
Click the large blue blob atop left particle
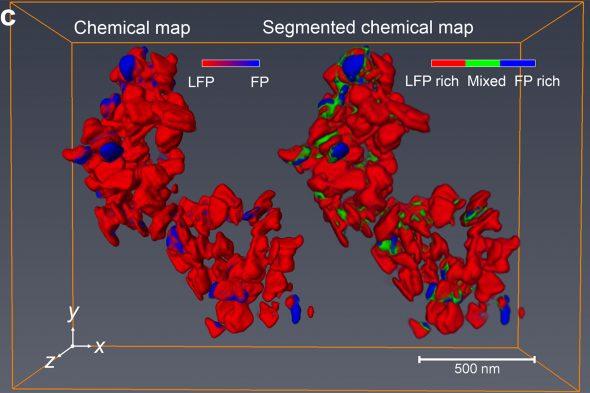pyautogui.click(x=128, y=67)
